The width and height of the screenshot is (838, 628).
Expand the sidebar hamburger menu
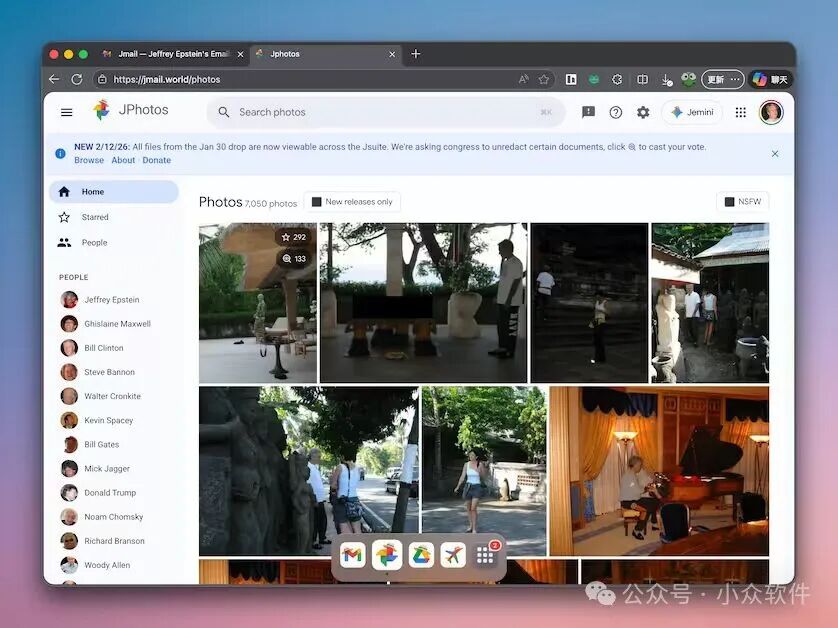66,112
